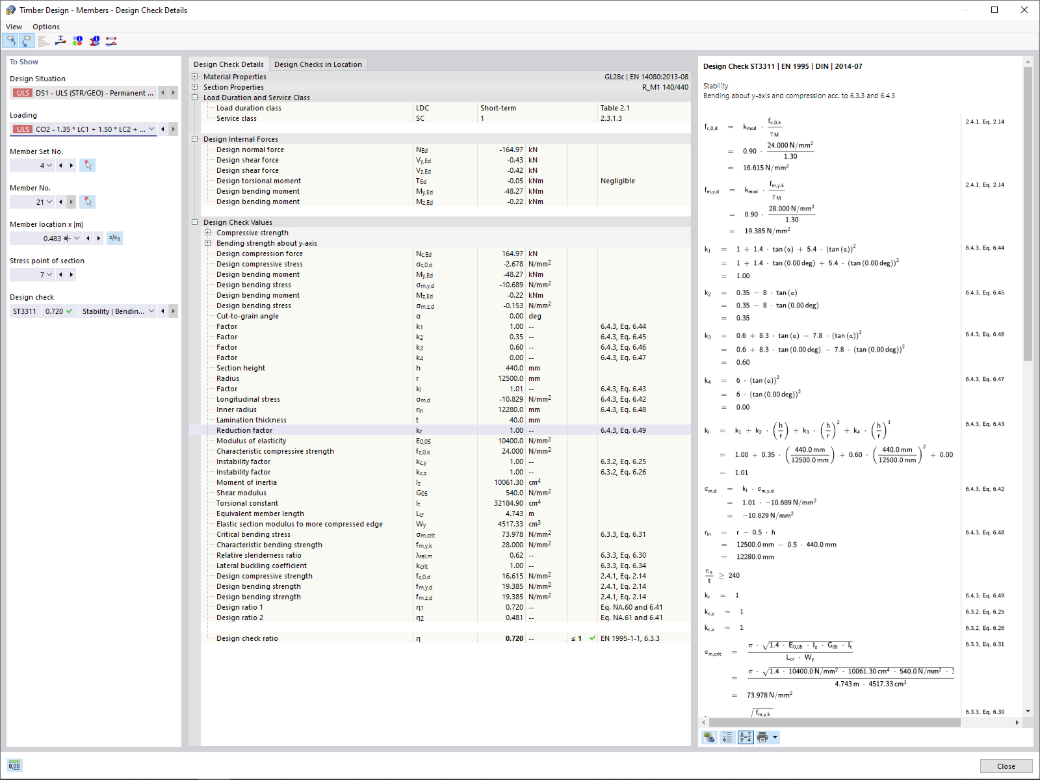Click the first toolbar icon under View
This screenshot has height=780, width=1040.
point(11,41)
